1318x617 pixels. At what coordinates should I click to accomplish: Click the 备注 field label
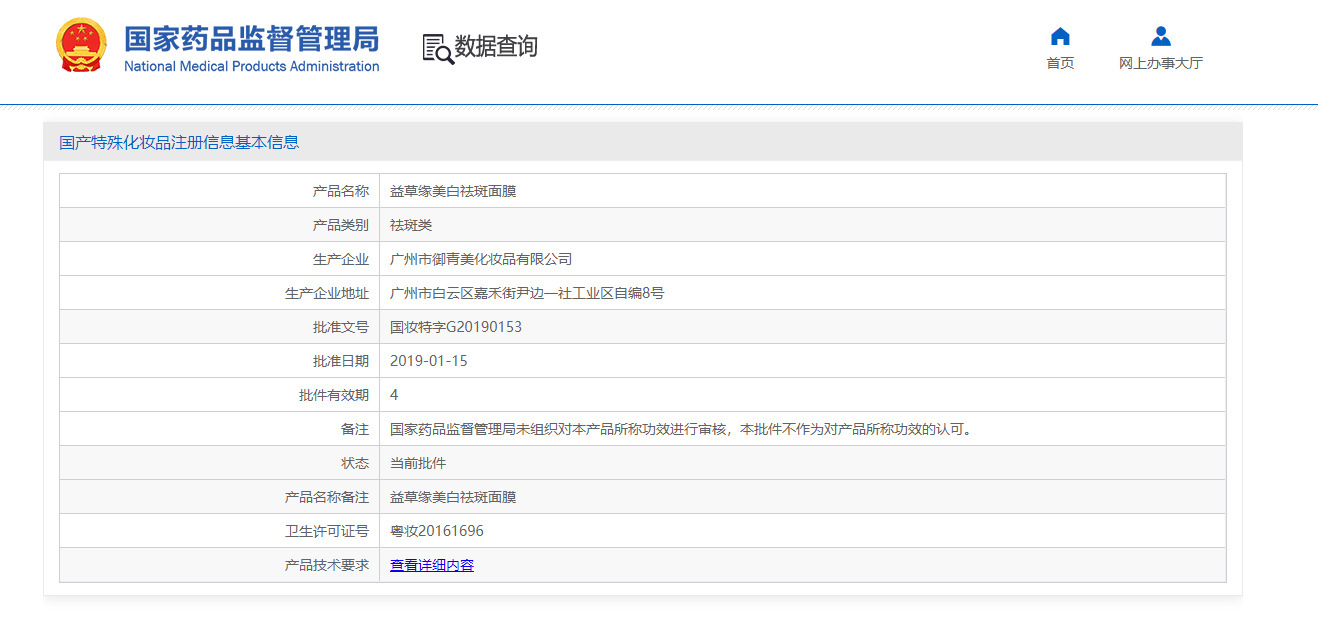355,429
